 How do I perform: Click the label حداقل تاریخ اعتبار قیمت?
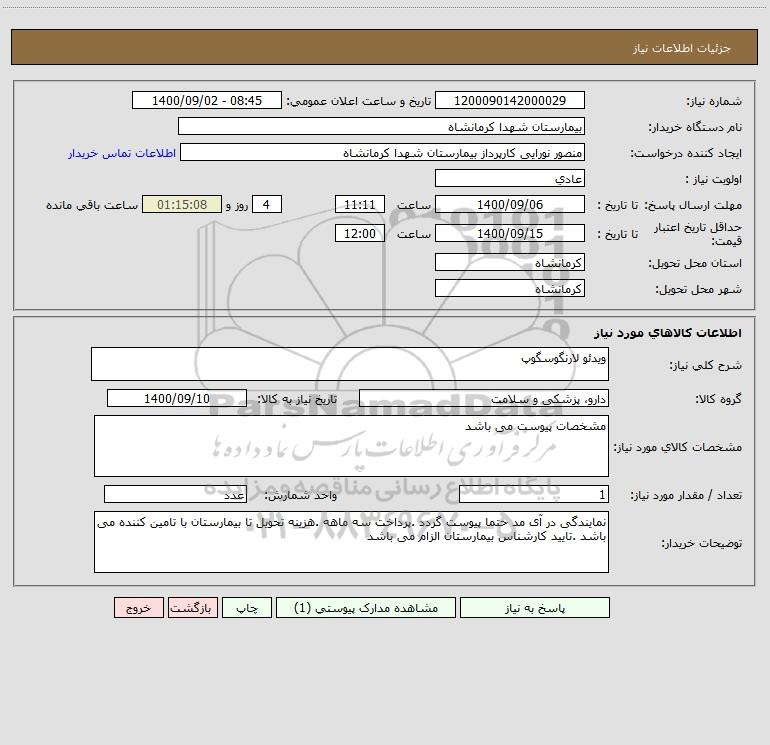[698, 234]
